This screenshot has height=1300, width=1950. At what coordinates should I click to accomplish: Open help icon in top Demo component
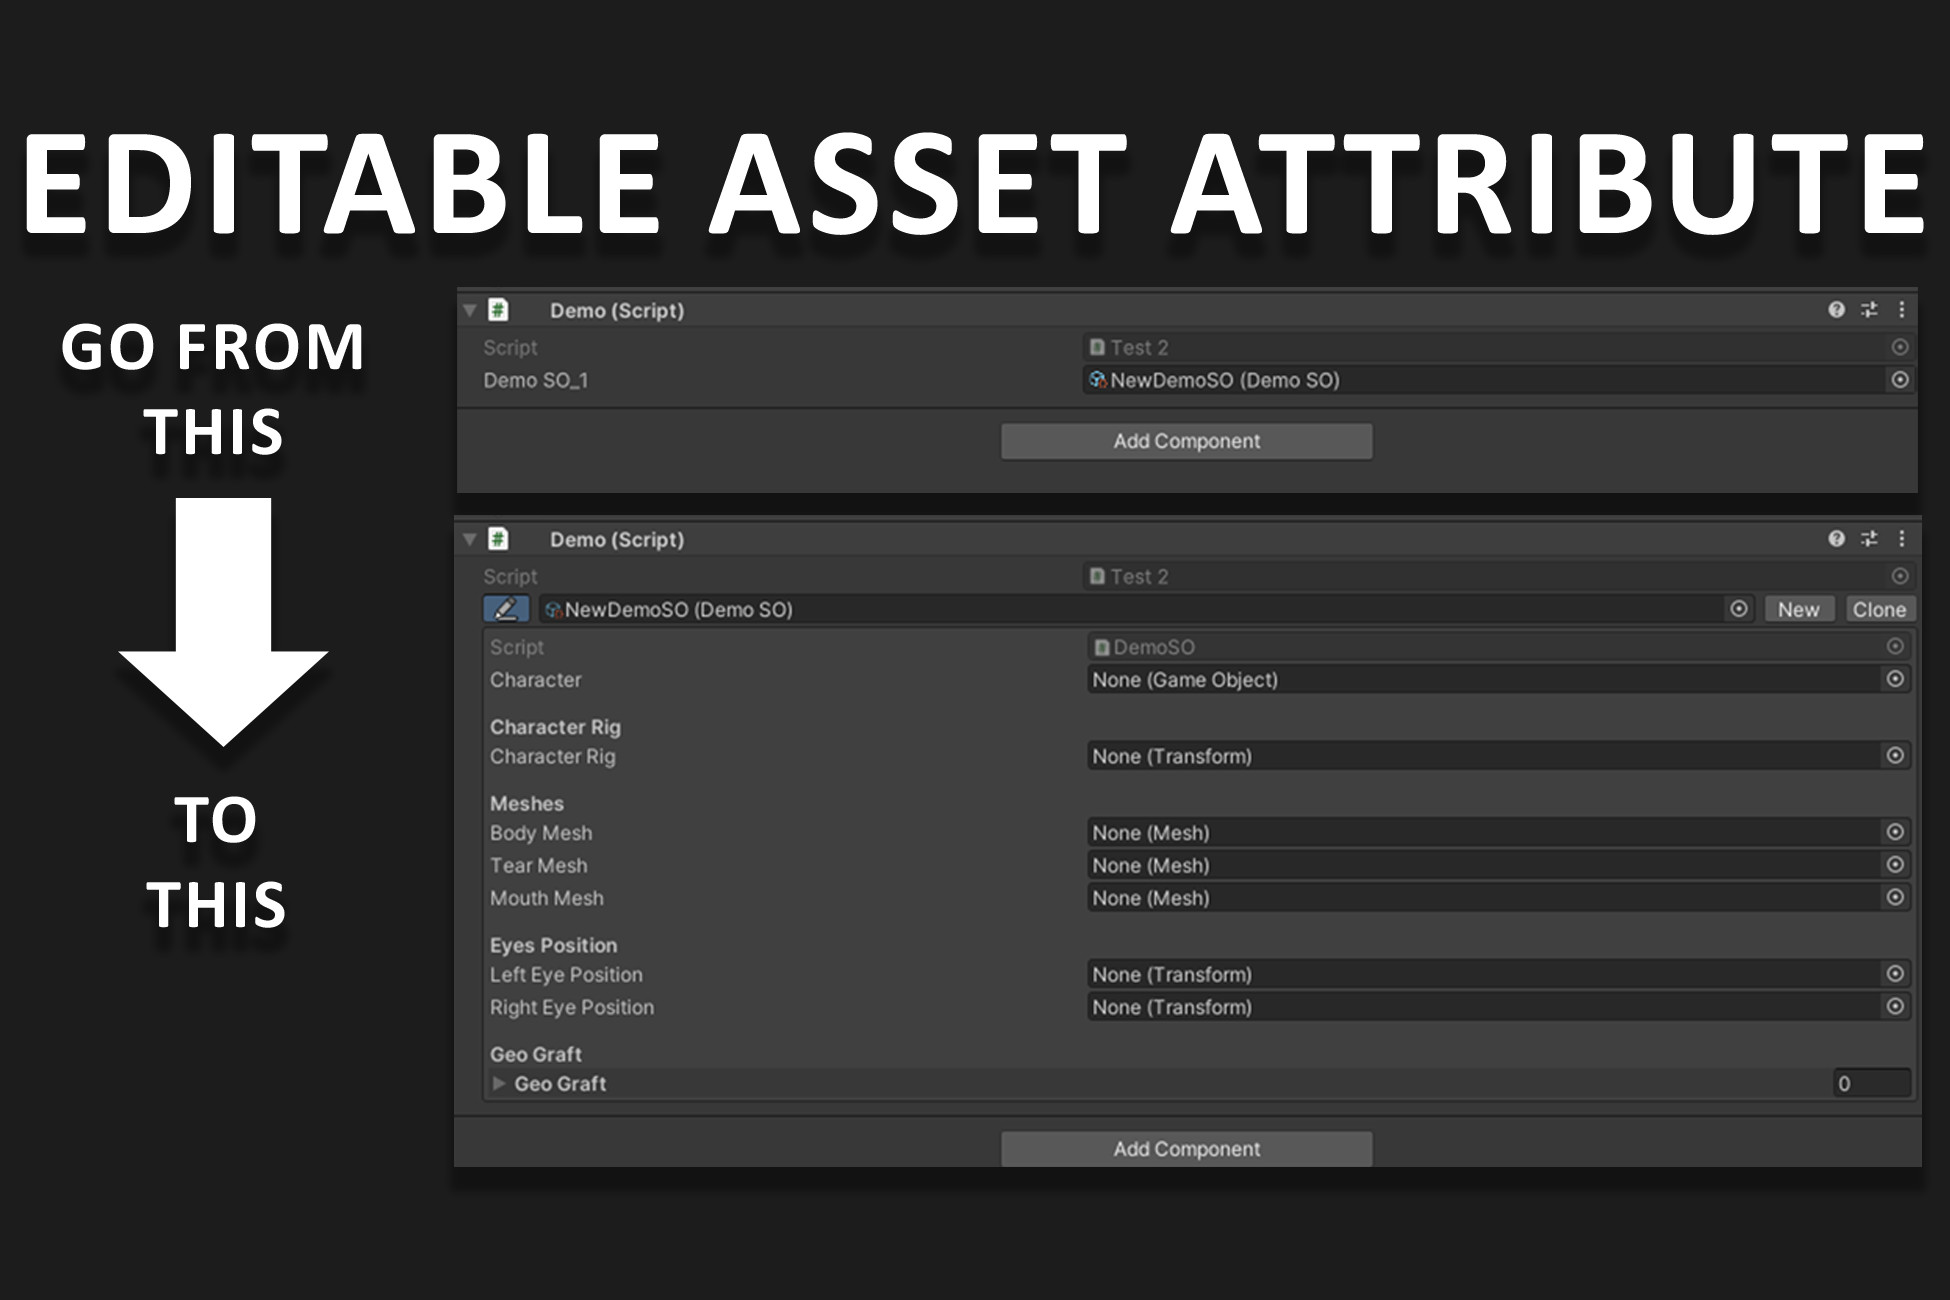[1836, 310]
